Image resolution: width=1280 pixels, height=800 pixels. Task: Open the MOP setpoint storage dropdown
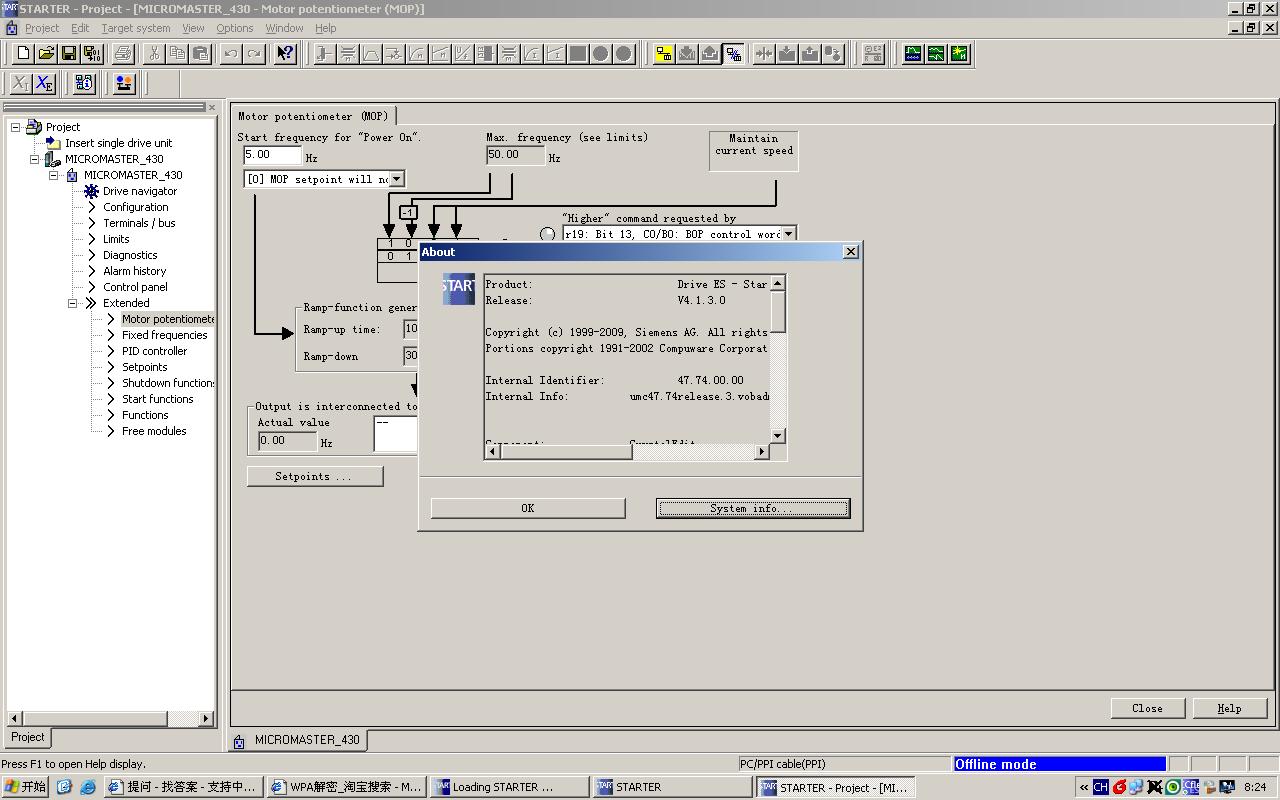click(396, 179)
